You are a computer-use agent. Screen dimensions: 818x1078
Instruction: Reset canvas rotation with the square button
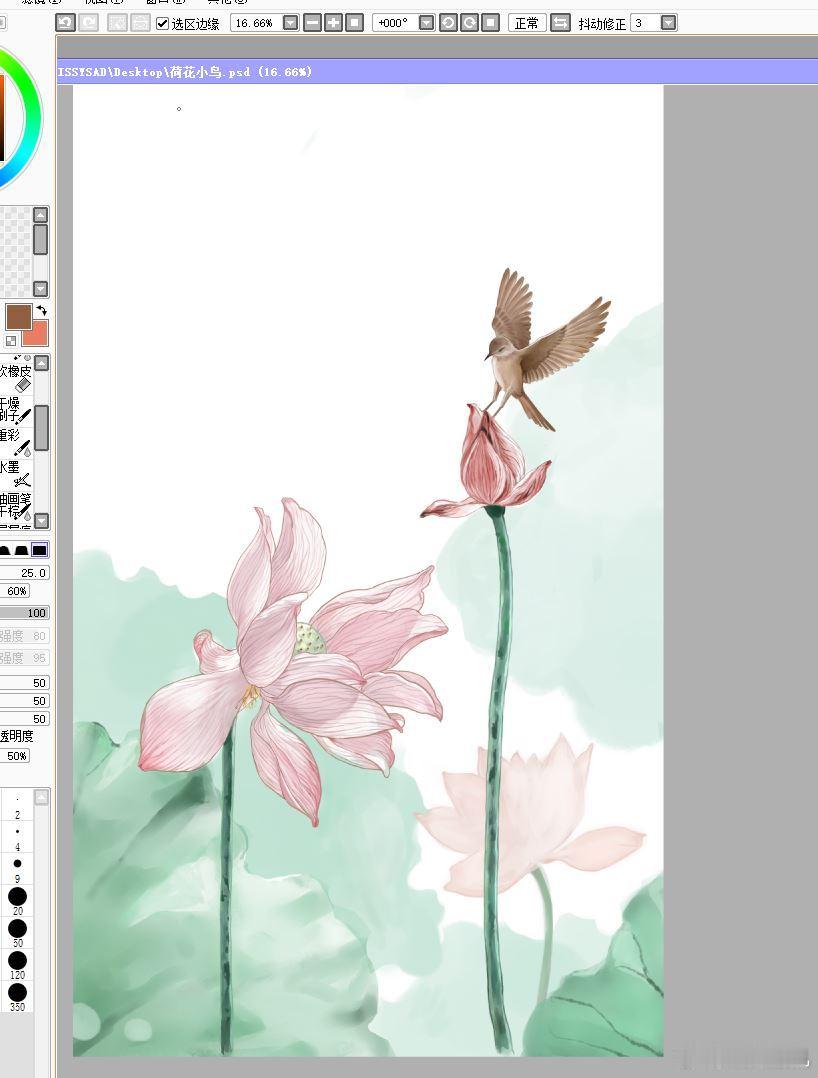pos(491,23)
